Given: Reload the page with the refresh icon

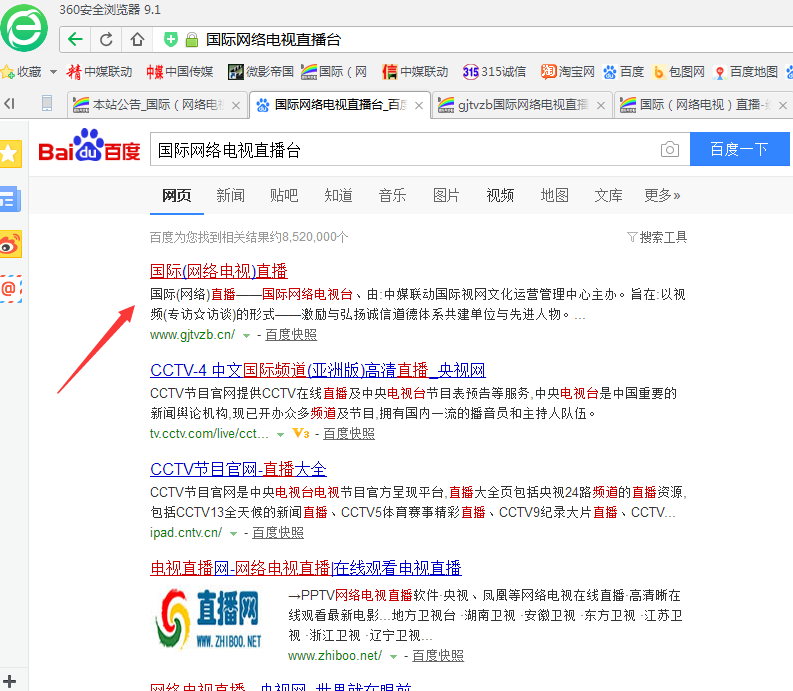Looking at the screenshot, I should [x=106, y=39].
